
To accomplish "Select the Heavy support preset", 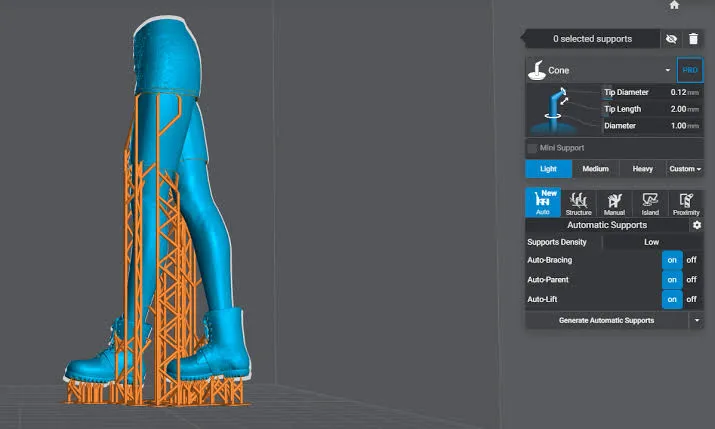I will coord(642,169).
